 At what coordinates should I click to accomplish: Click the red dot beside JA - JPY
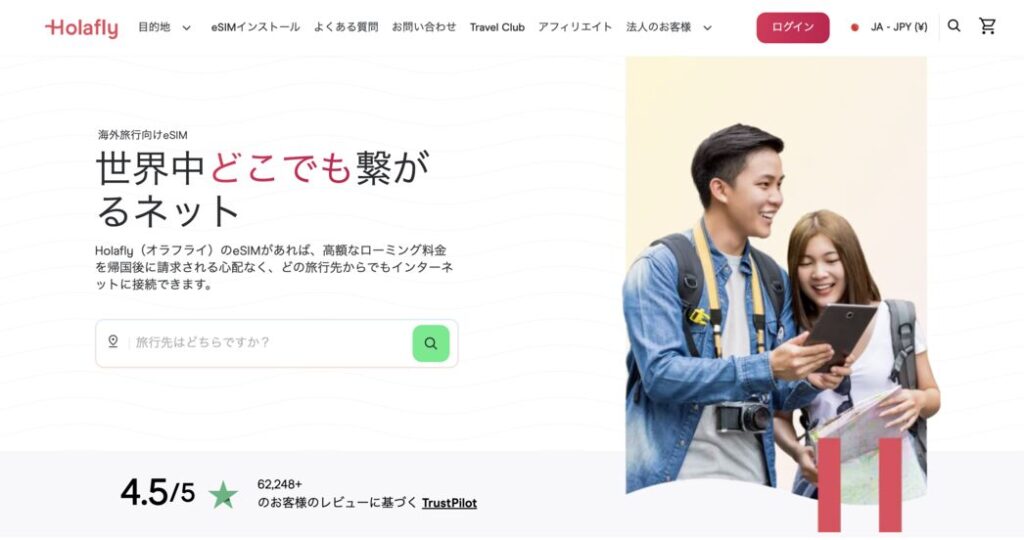pos(854,27)
